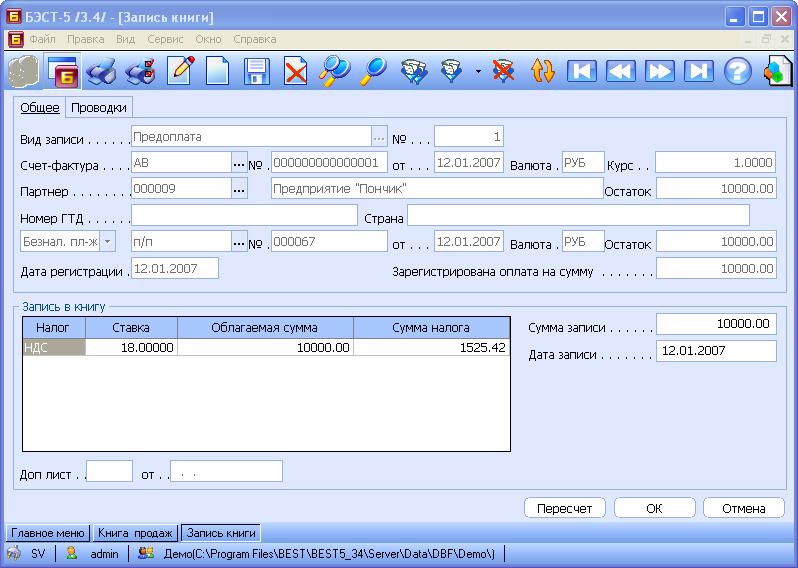Open lookup next to Счет-фактура АВ

(x=239, y=163)
